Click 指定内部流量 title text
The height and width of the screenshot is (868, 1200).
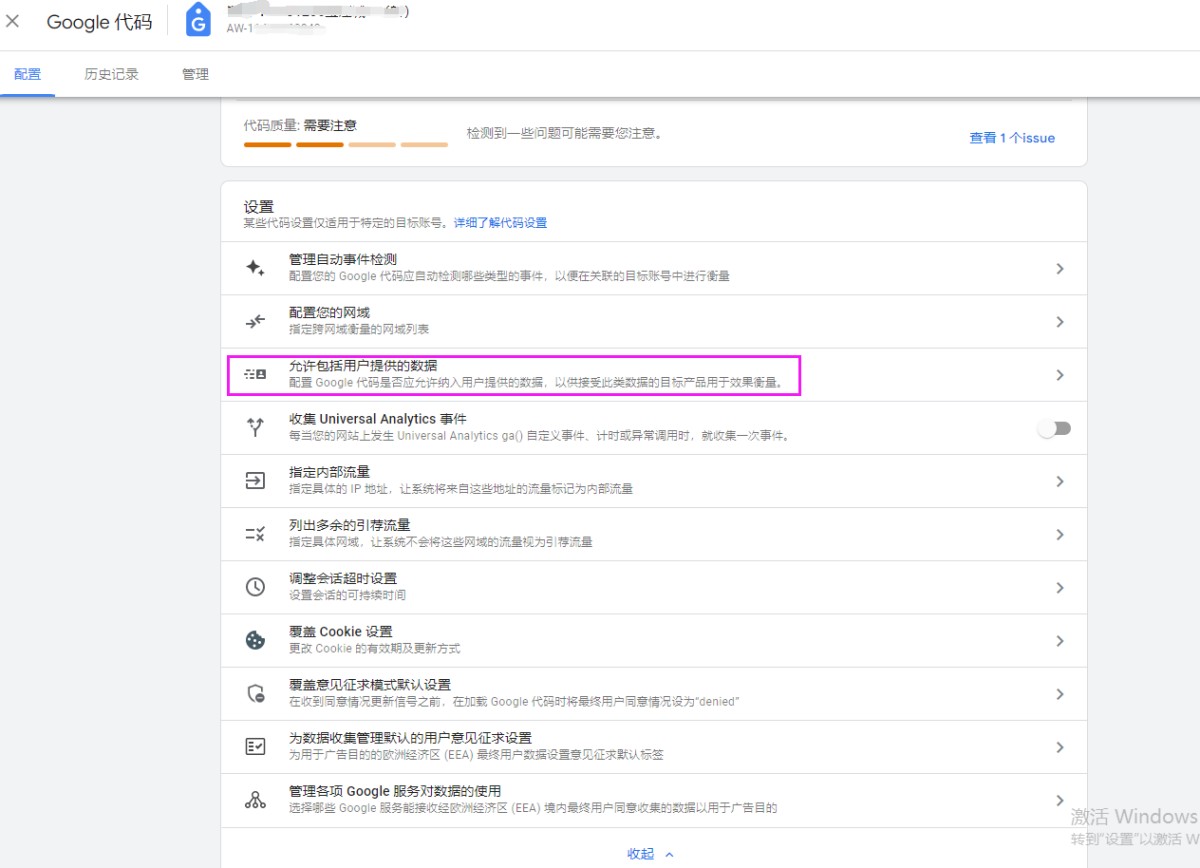point(329,472)
